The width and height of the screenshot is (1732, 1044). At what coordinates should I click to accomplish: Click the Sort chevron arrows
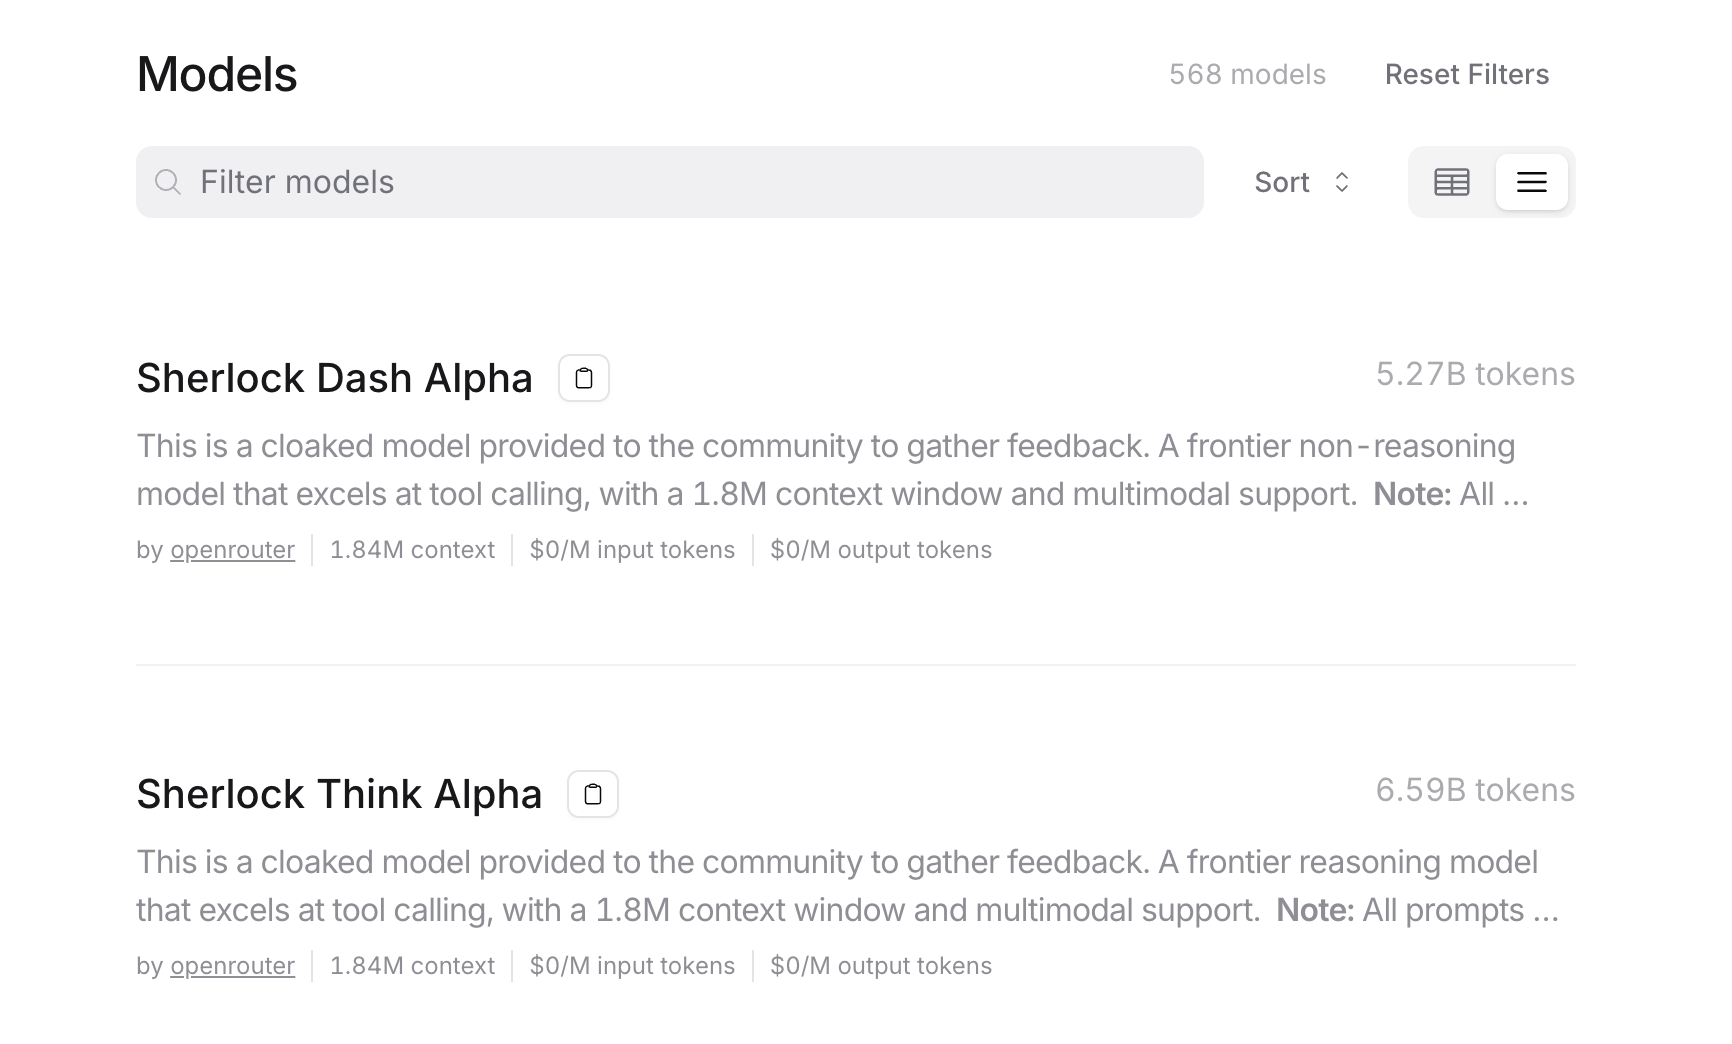coord(1342,182)
